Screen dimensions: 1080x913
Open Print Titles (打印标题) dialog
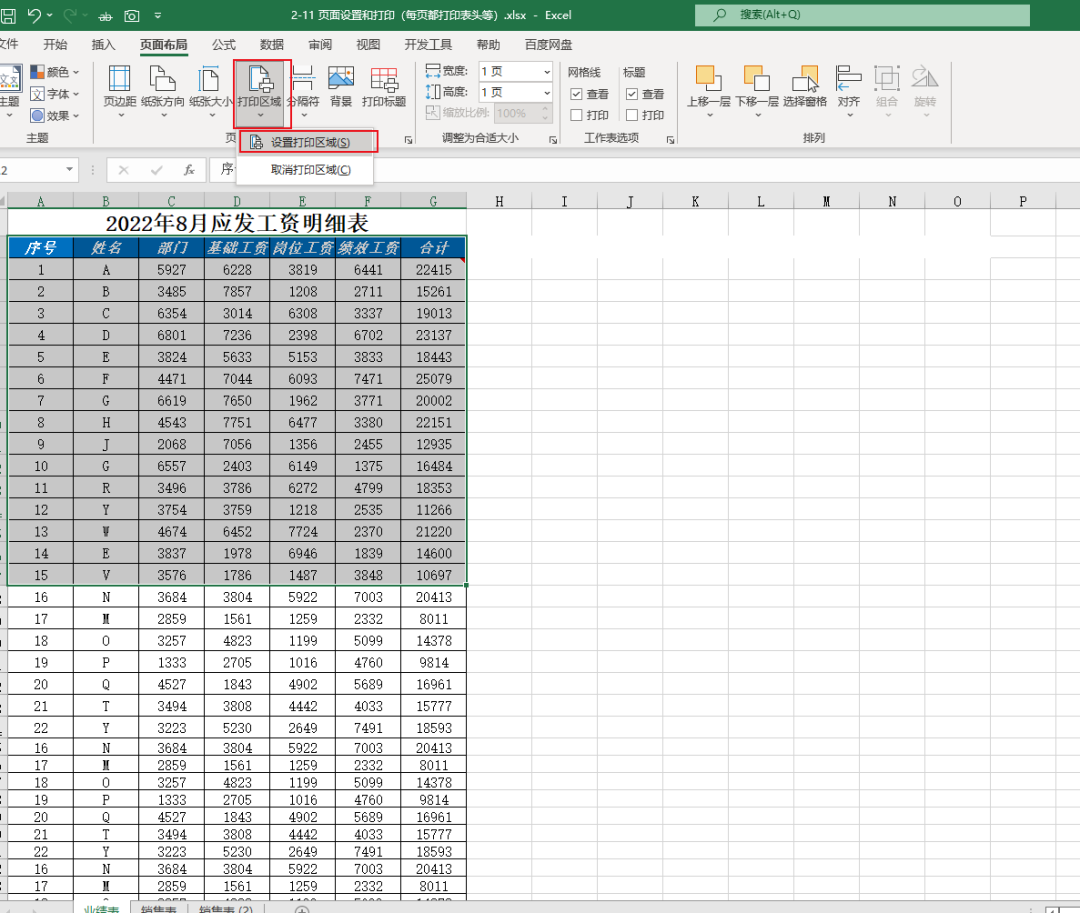384,87
